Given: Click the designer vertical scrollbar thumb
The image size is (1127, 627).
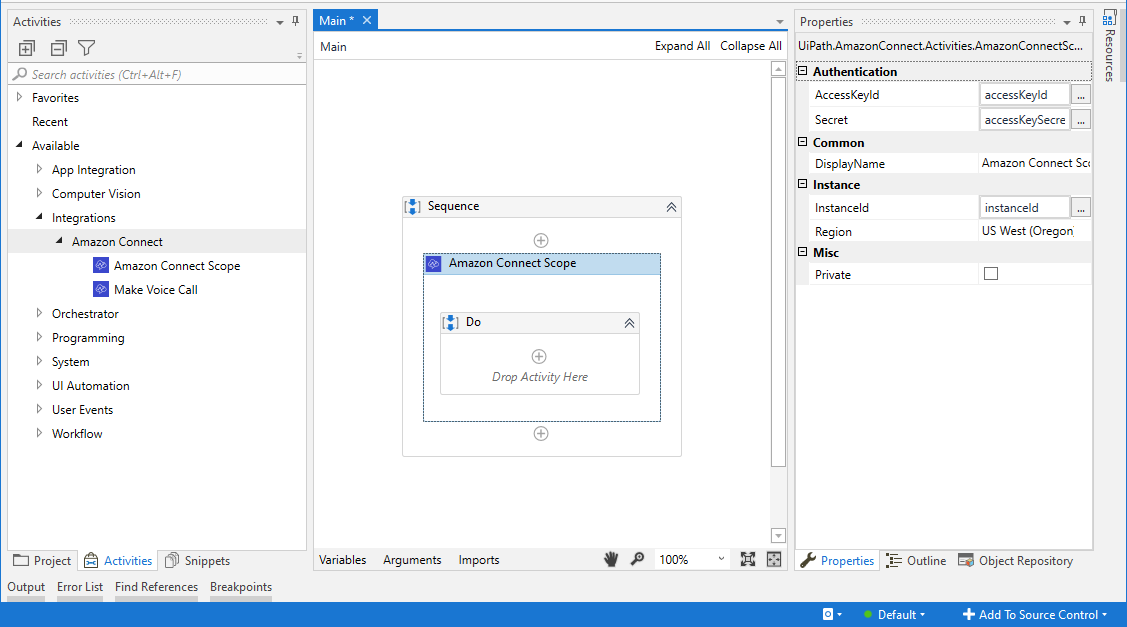Looking at the screenshot, I should (x=778, y=272).
